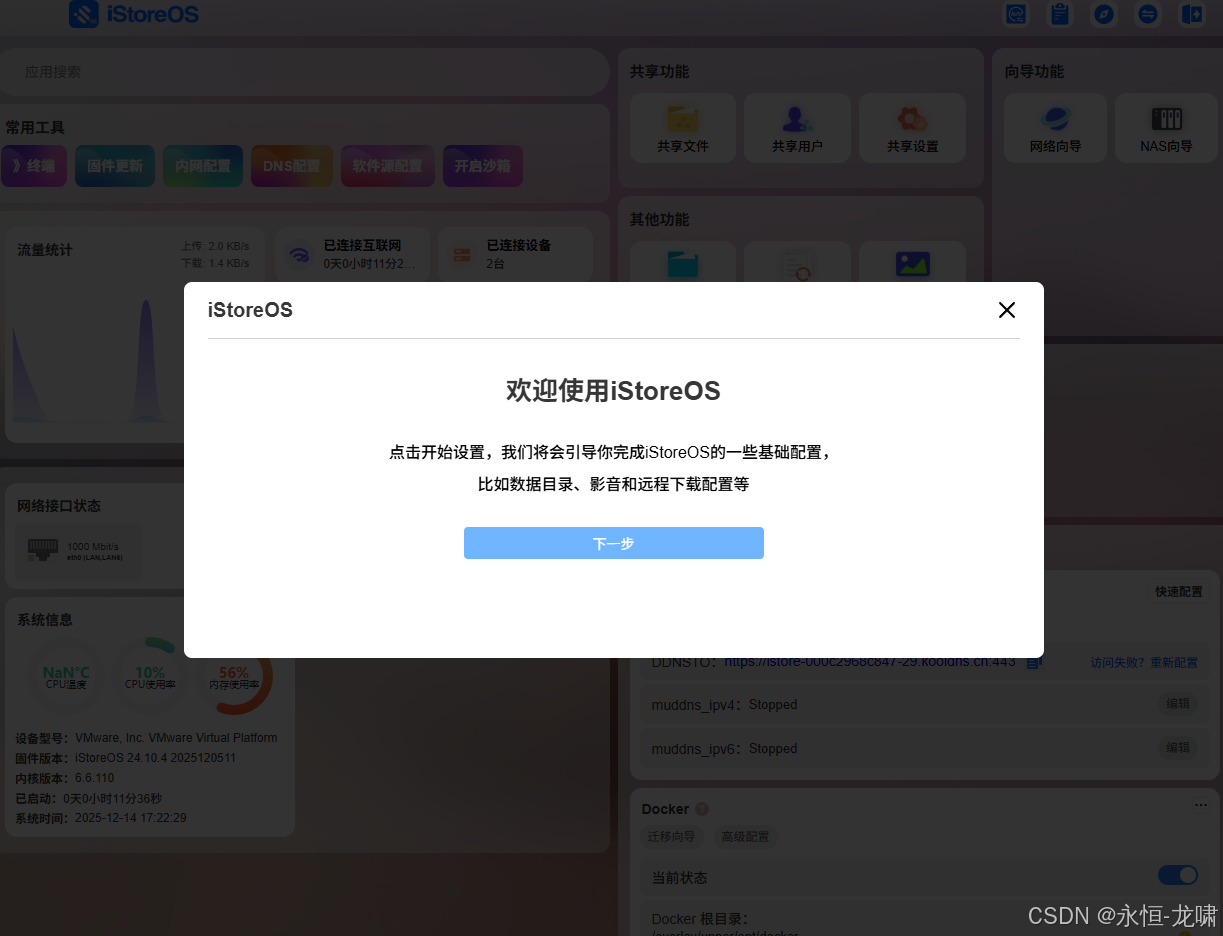
Task: Launch the 网络向导 wizard icon
Action: 1055,120
